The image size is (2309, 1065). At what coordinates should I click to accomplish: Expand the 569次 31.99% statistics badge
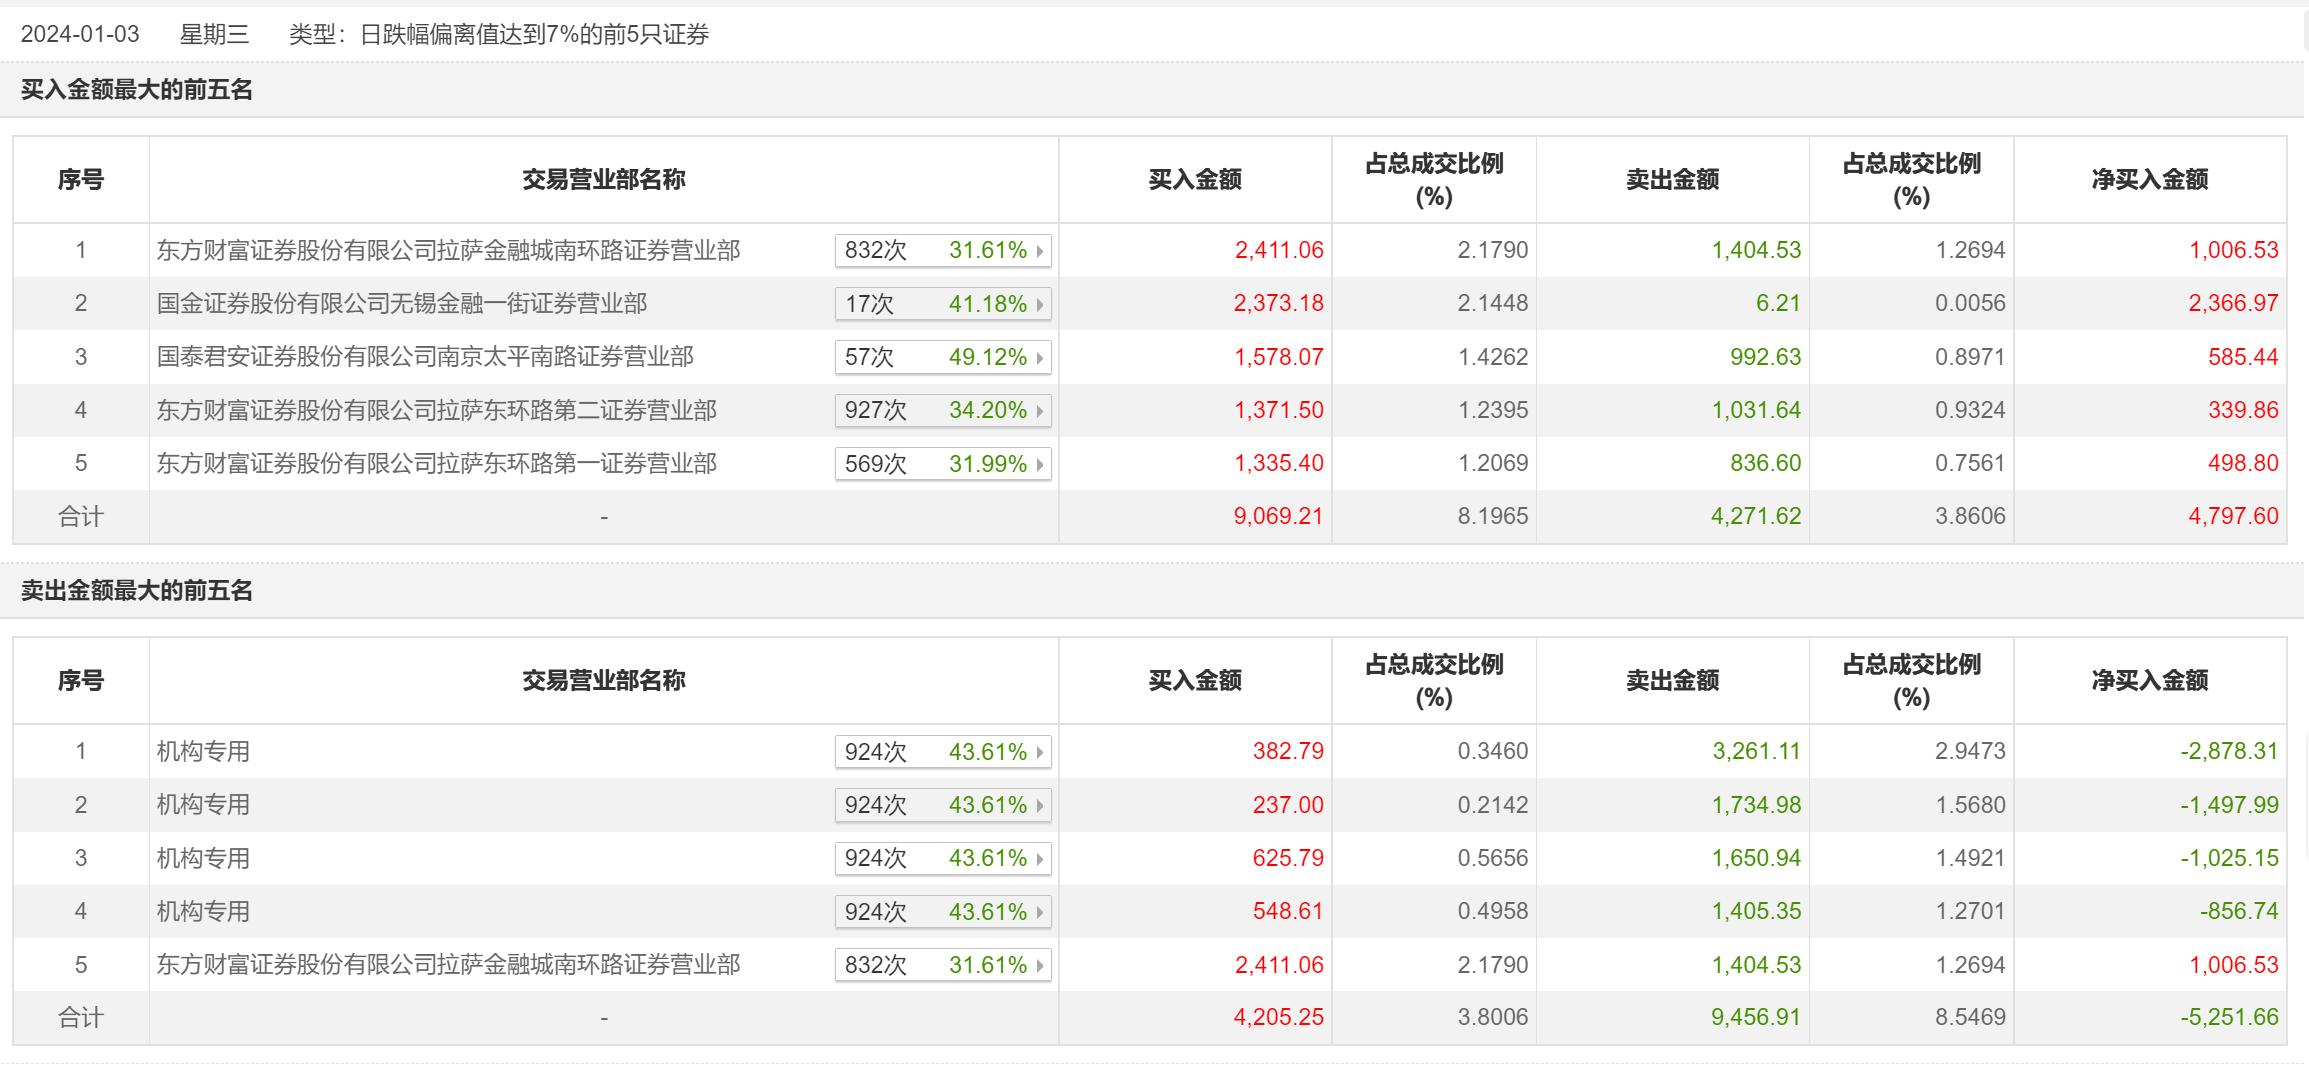pos(942,464)
